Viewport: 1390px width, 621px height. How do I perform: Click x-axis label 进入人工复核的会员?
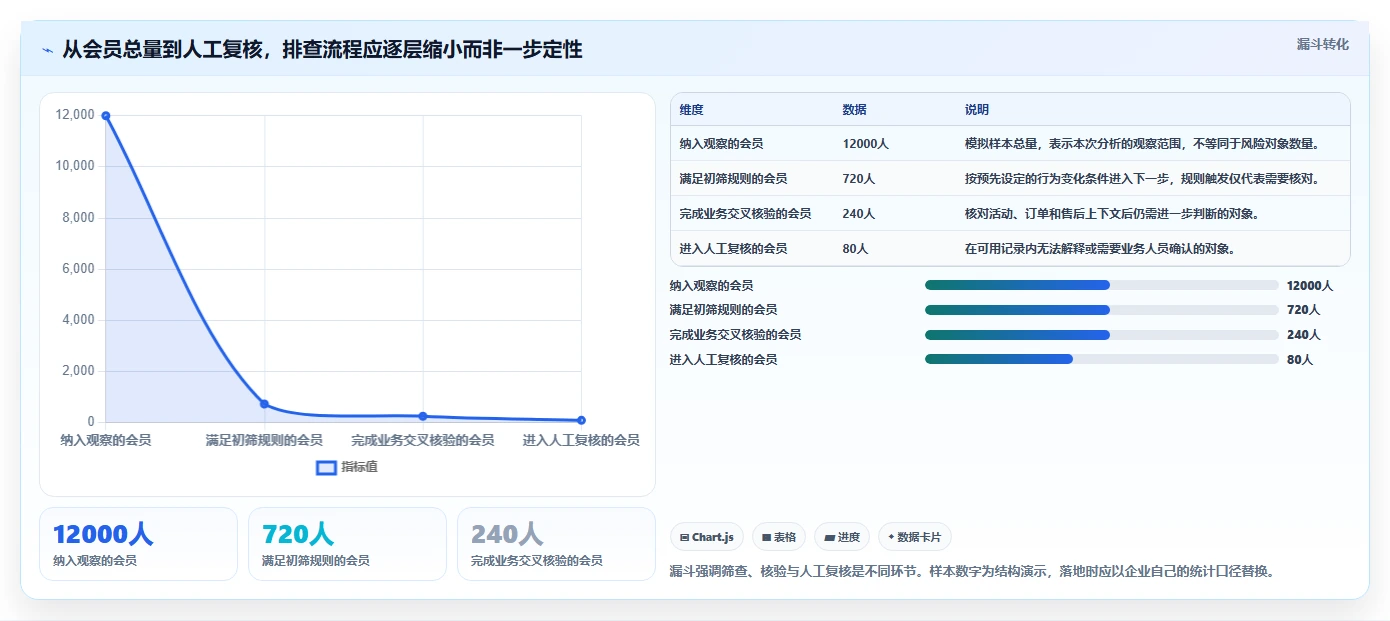(581, 440)
